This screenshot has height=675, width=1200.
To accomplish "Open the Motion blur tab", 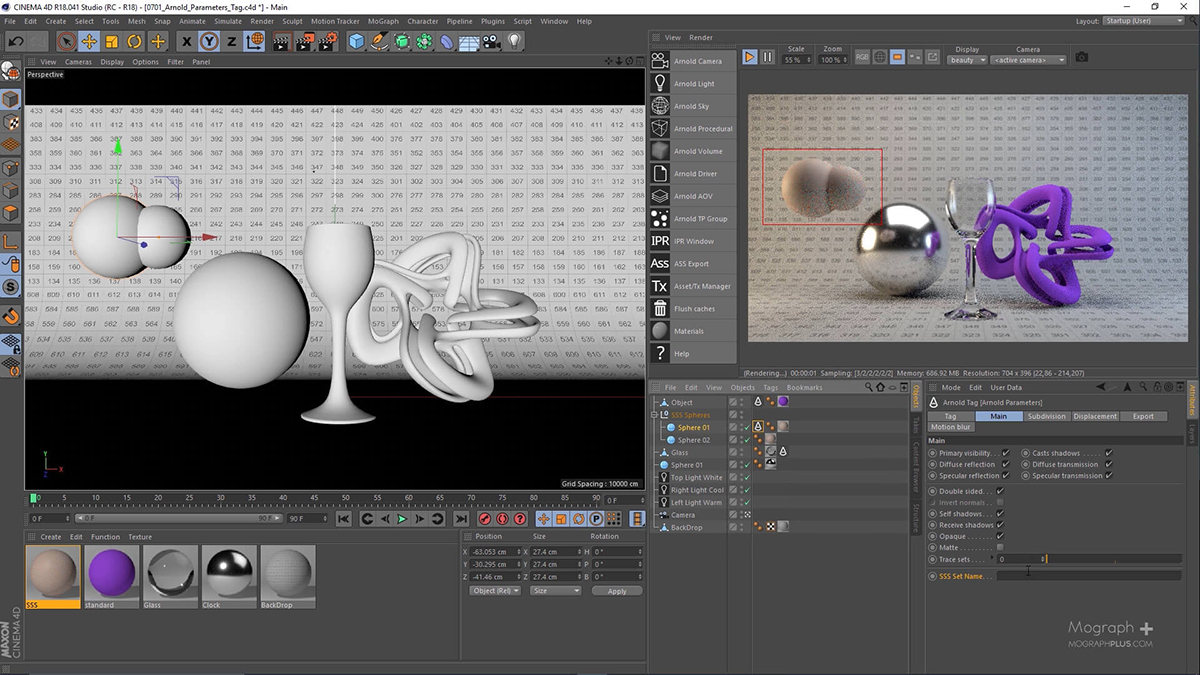I will [x=951, y=427].
